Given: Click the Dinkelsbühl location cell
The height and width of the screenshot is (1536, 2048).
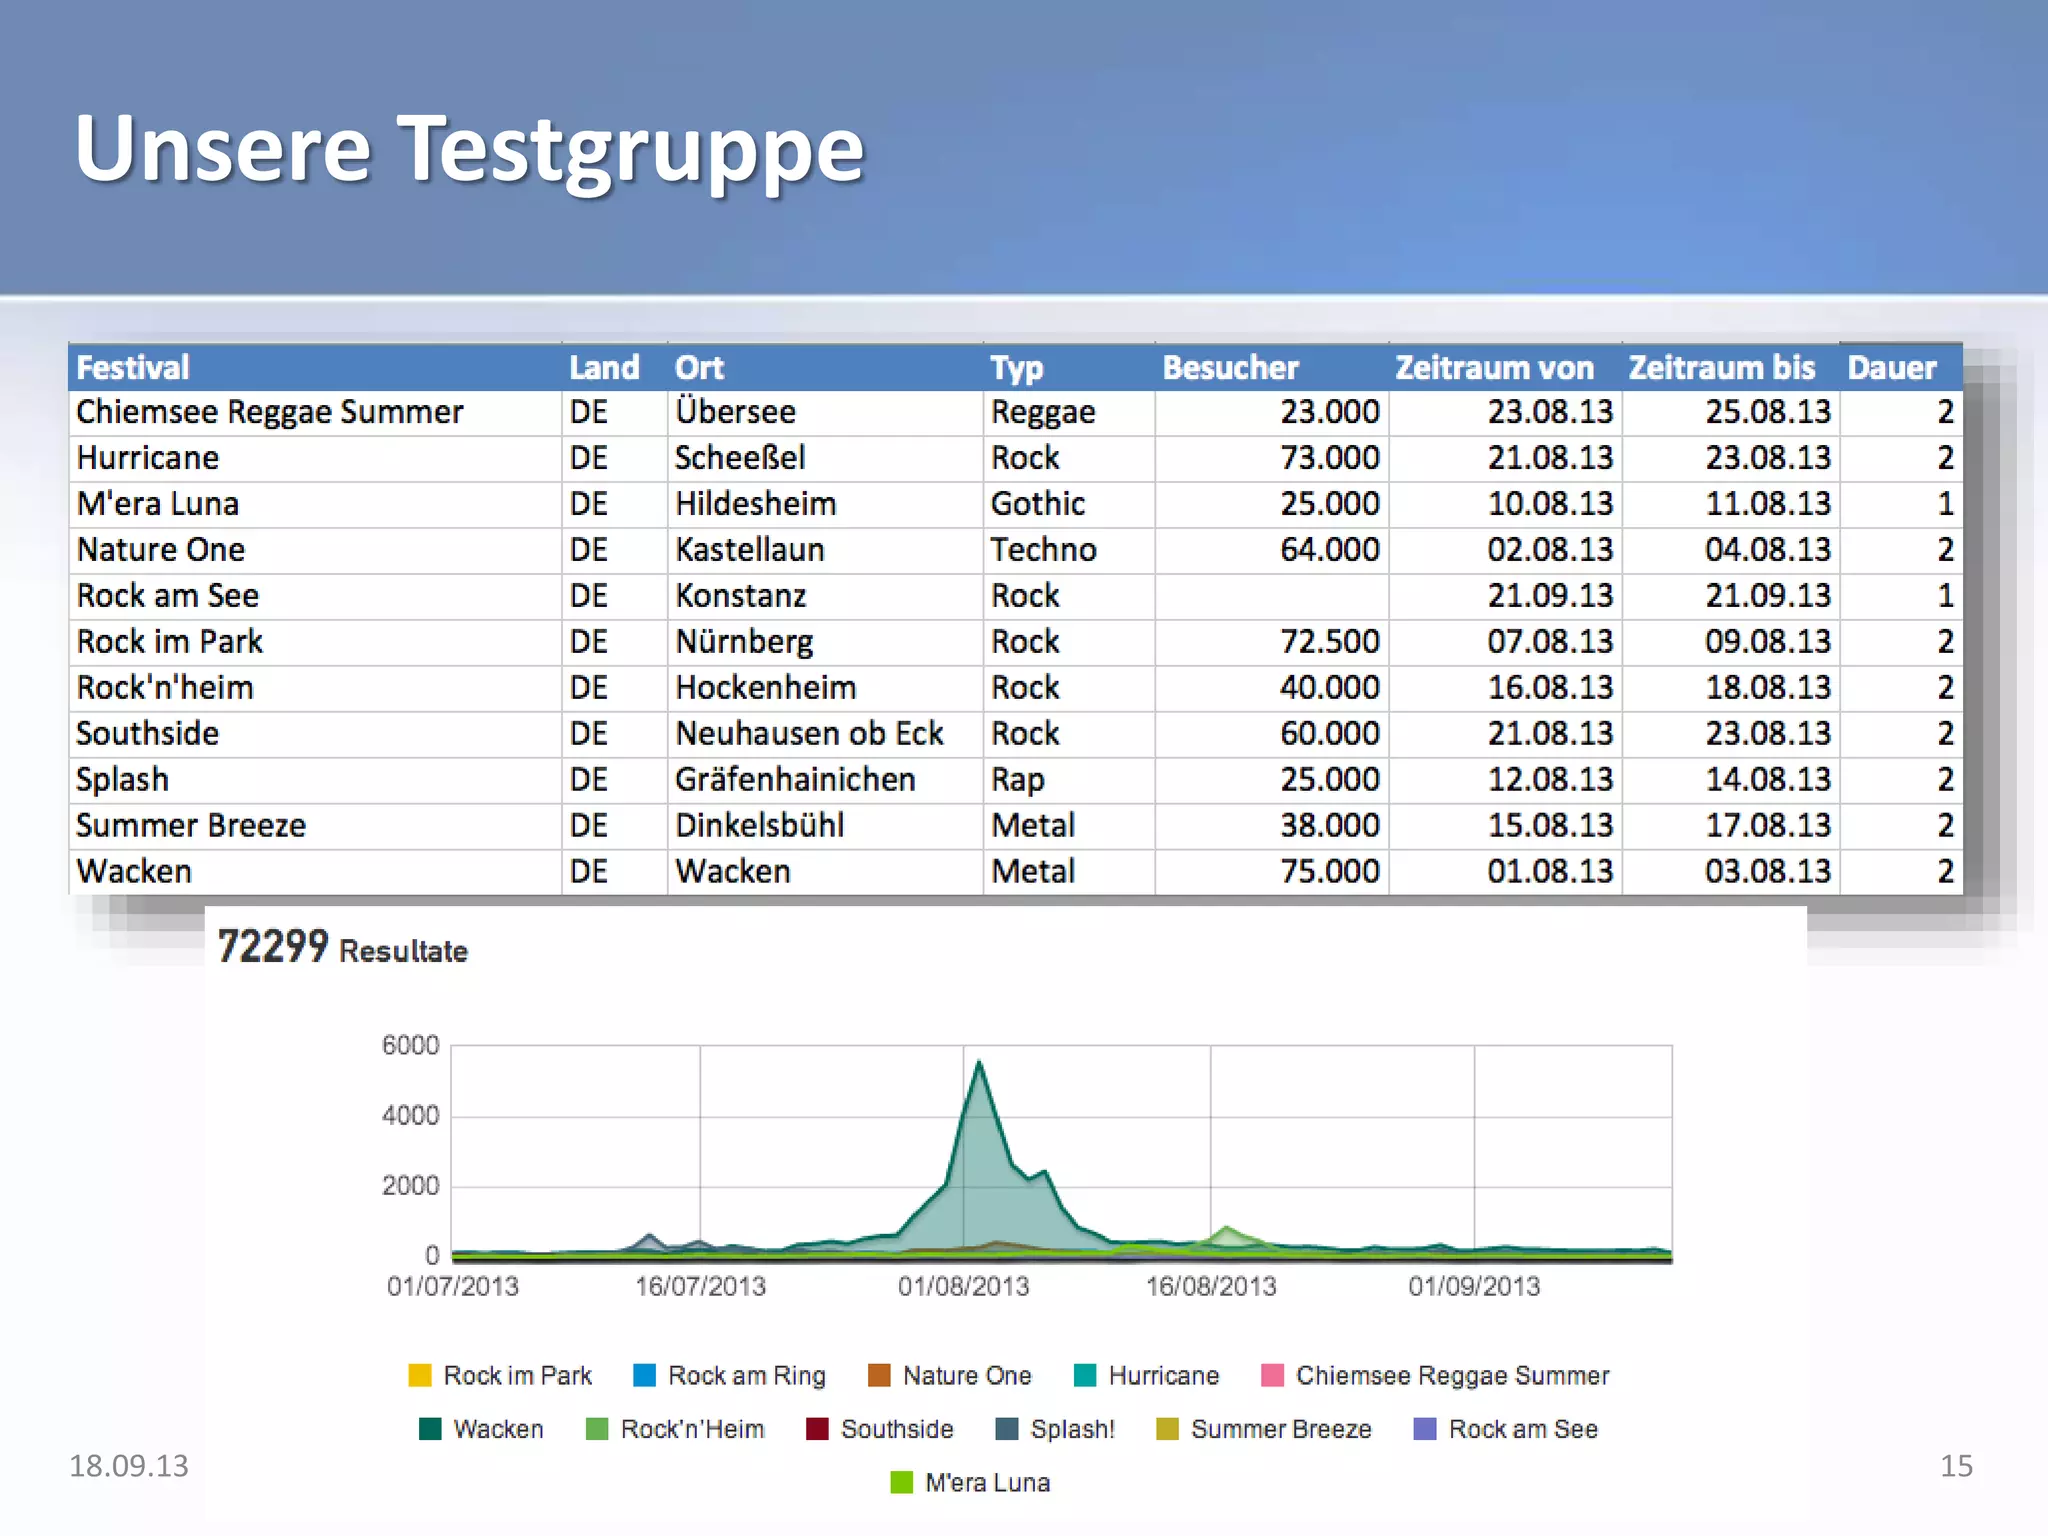Looking at the screenshot, I should click(825, 826).
